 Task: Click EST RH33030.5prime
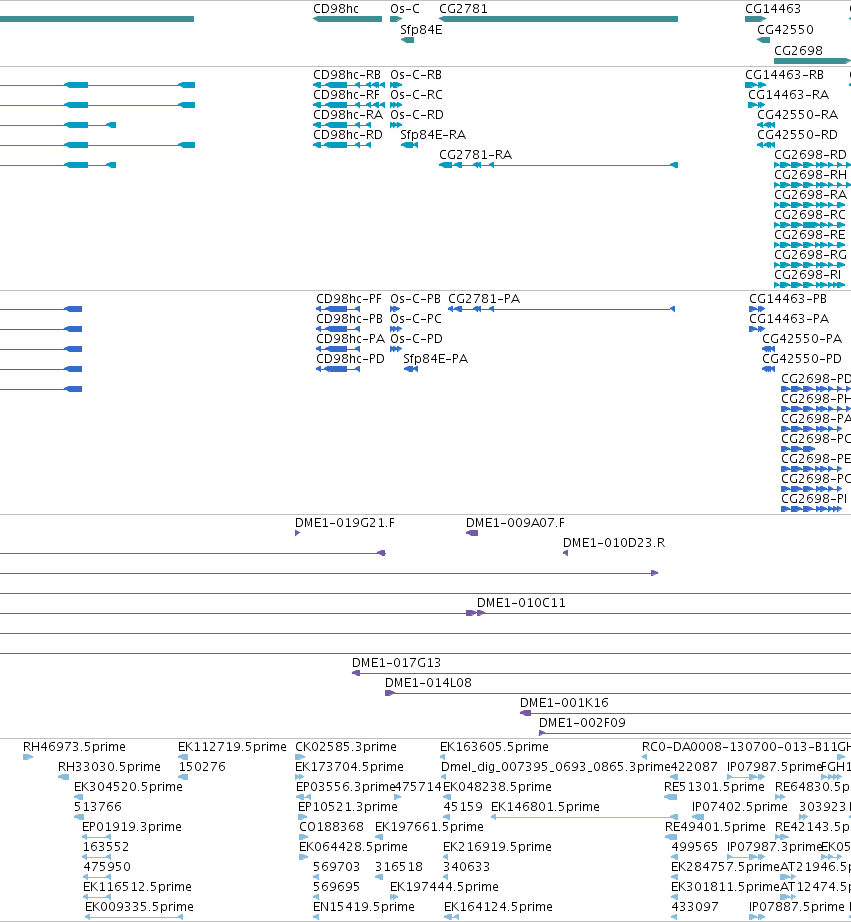[64, 777]
